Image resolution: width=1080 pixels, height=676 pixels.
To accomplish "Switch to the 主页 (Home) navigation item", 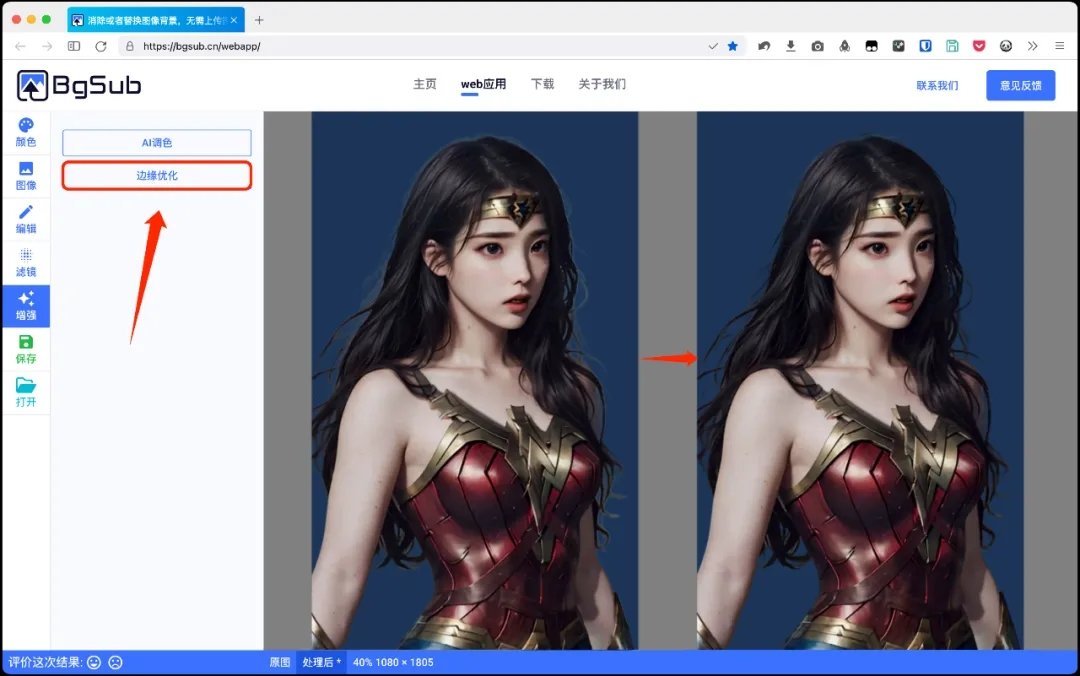I will coord(424,85).
